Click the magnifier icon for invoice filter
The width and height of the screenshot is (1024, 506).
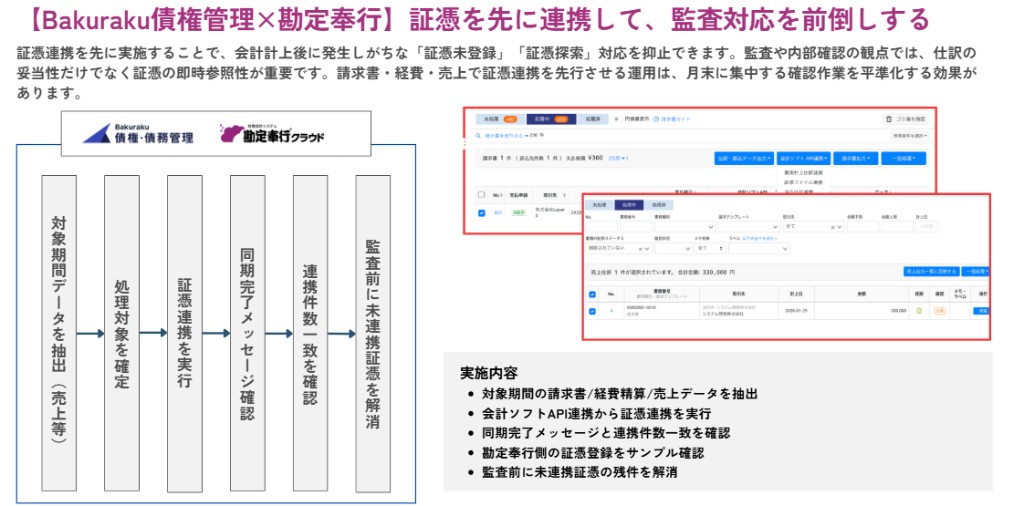(478, 136)
